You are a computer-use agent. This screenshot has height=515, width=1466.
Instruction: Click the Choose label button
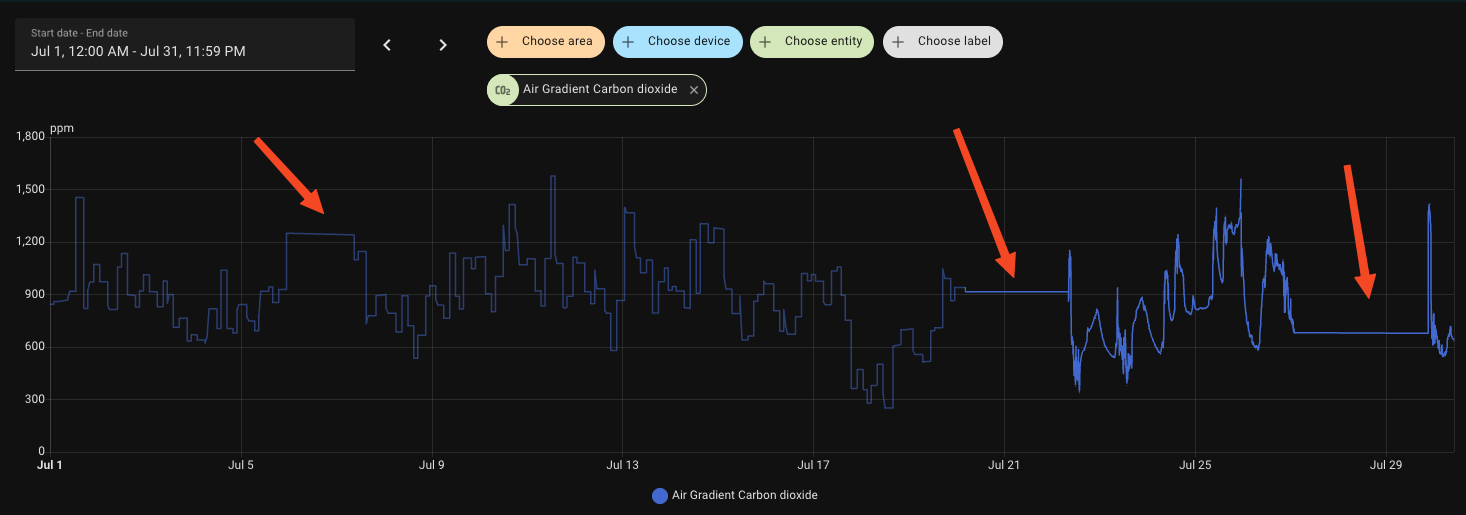(x=943, y=42)
